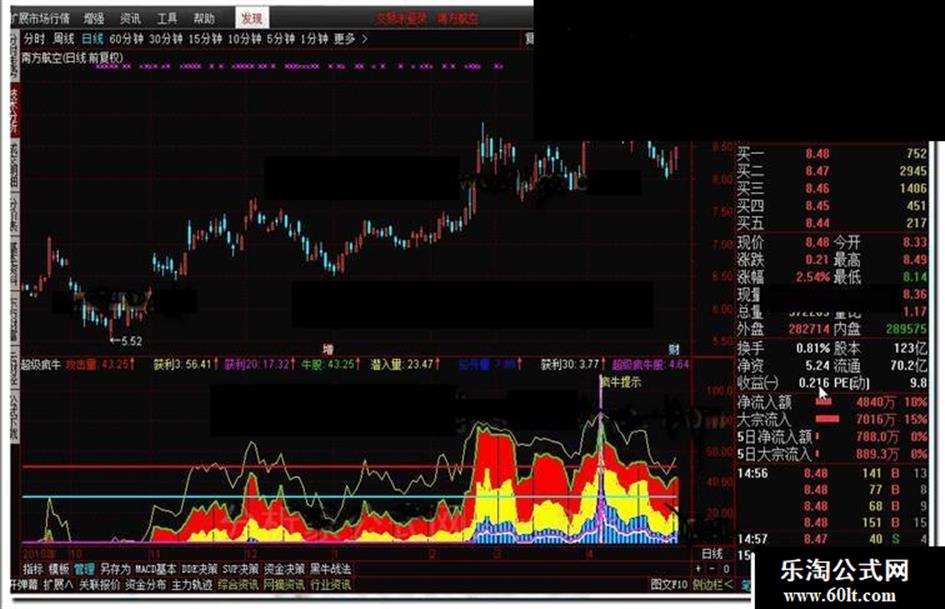The width and height of the screenshot is (945, 609).
Task: Click 买五 price 8.44
Action: coord(817,224)
